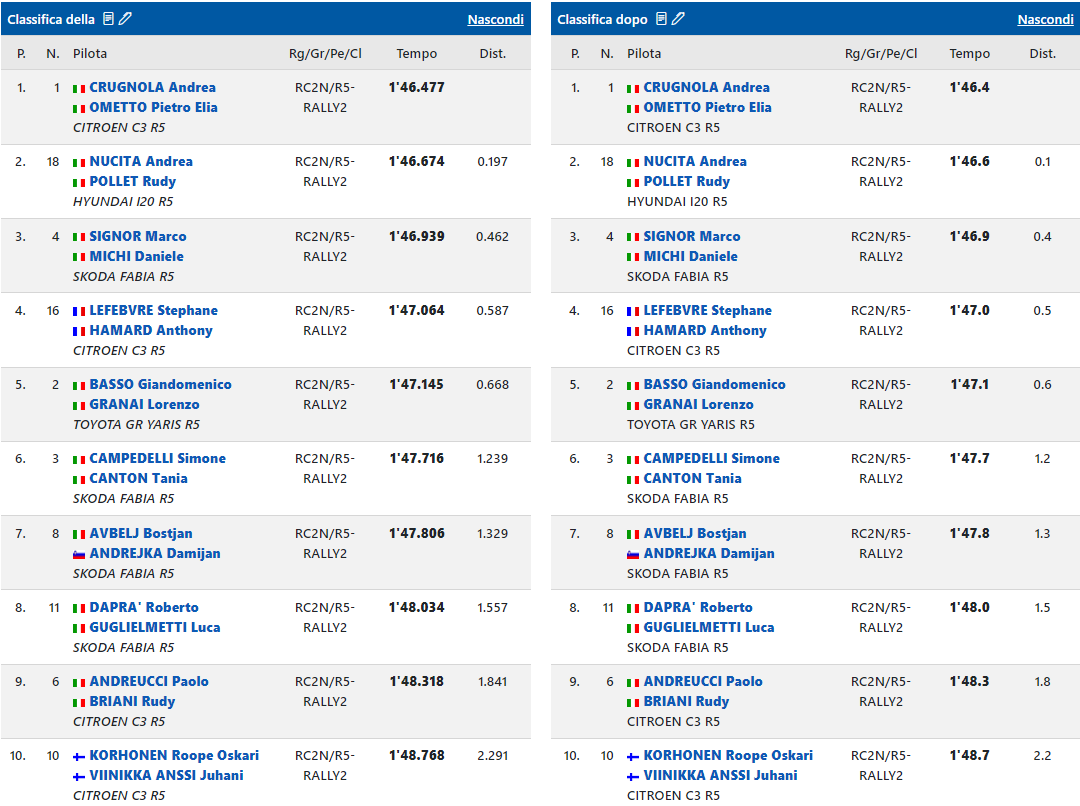1080x806 pixels.
Task: Click Slovenian flag by ANDREJKA in 'Classifica della'
Action: tap(79, 554)
